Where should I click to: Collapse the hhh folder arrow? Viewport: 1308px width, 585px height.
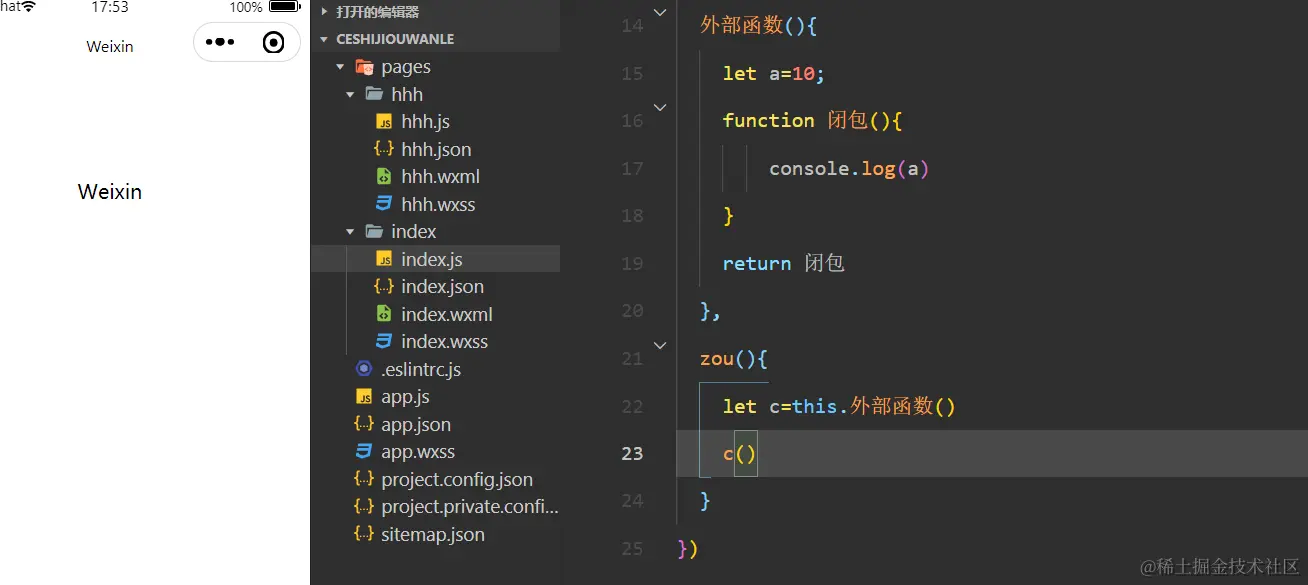pyautogui.click(x=350, y=94)
